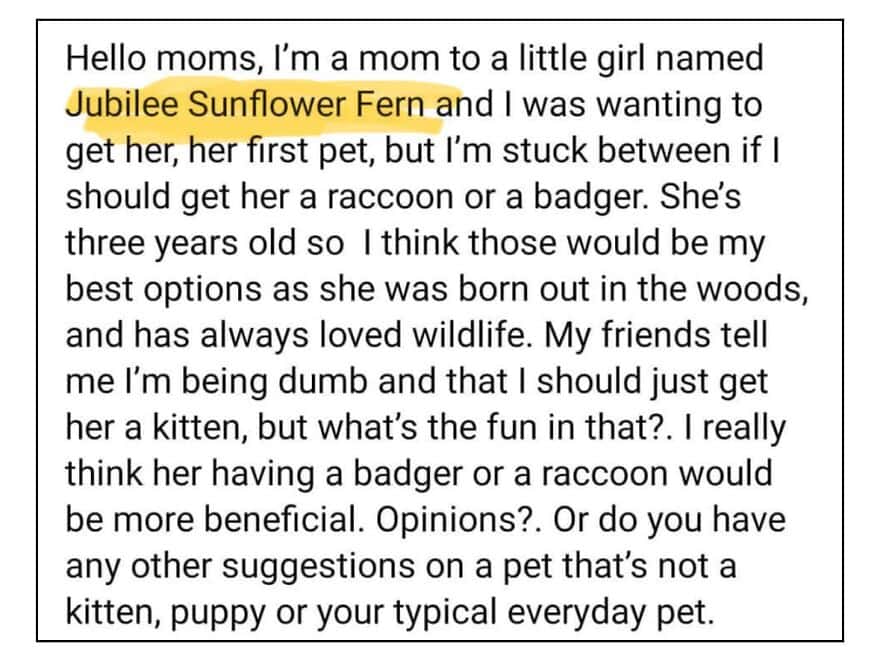Click the word 'puppy' in last line
Viewport: 880px width, 658px height.
(218, 611)
